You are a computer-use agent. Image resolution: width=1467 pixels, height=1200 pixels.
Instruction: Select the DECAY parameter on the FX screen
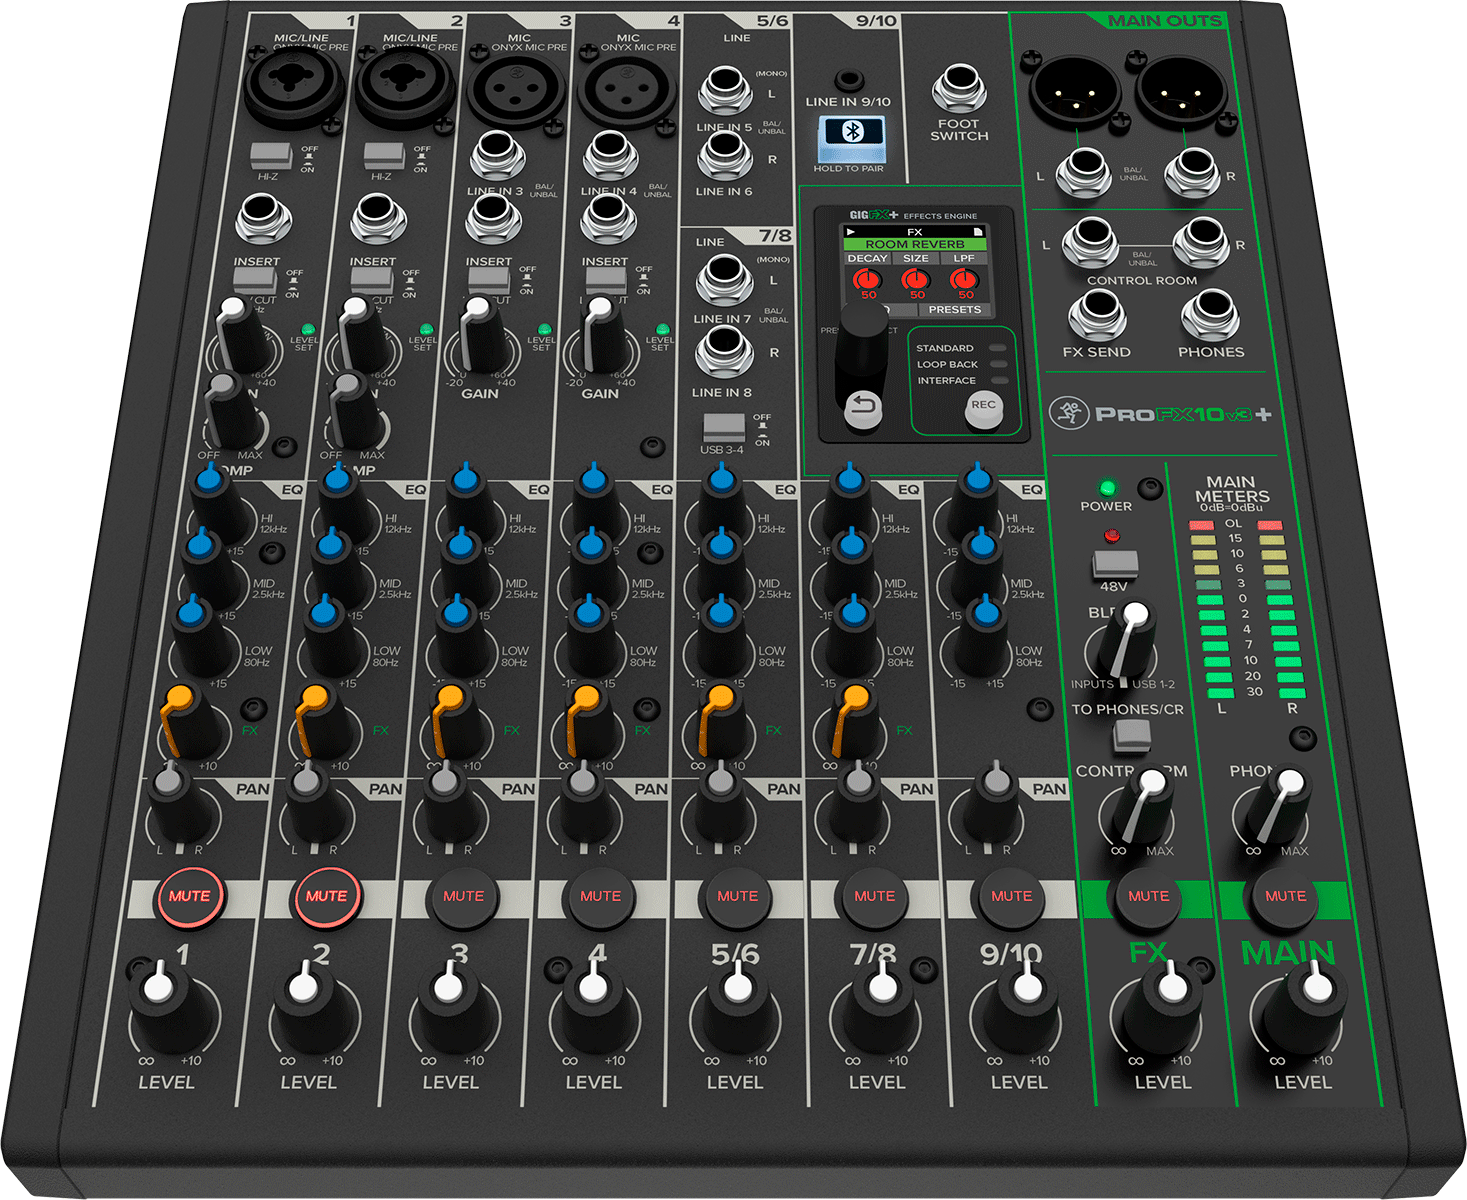click(867, 258)
